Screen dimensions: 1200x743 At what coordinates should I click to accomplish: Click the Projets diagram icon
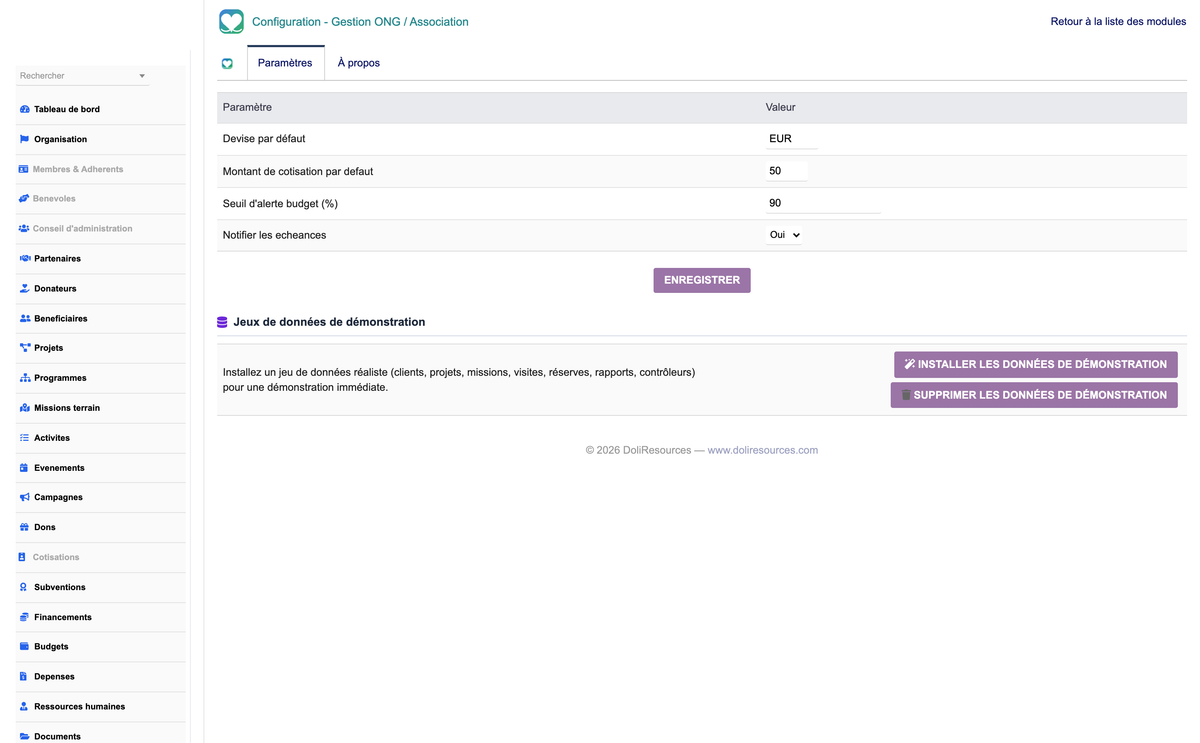[25, 348]
